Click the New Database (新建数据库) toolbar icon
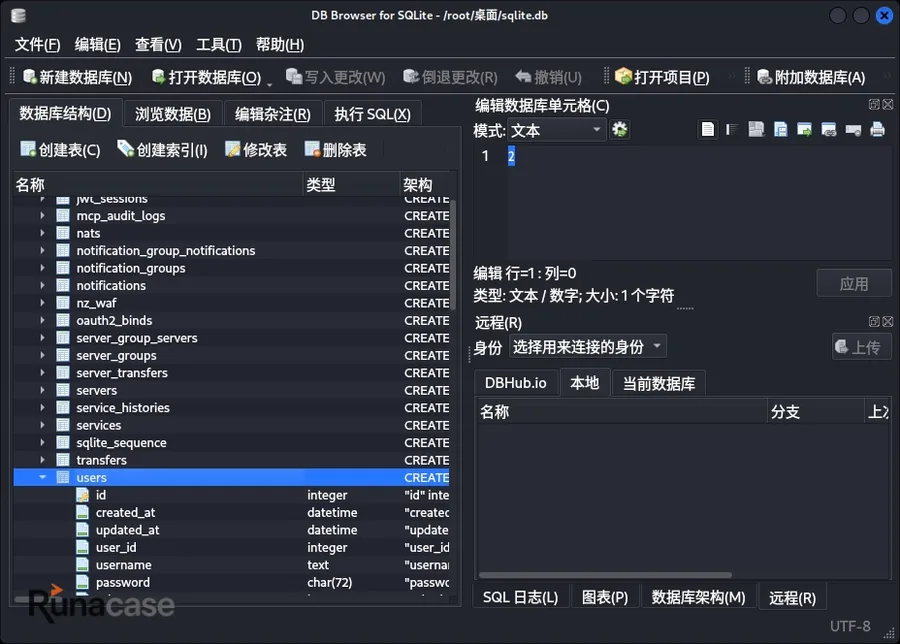Screen dimensions: 900x644 (x=29, y=76)
